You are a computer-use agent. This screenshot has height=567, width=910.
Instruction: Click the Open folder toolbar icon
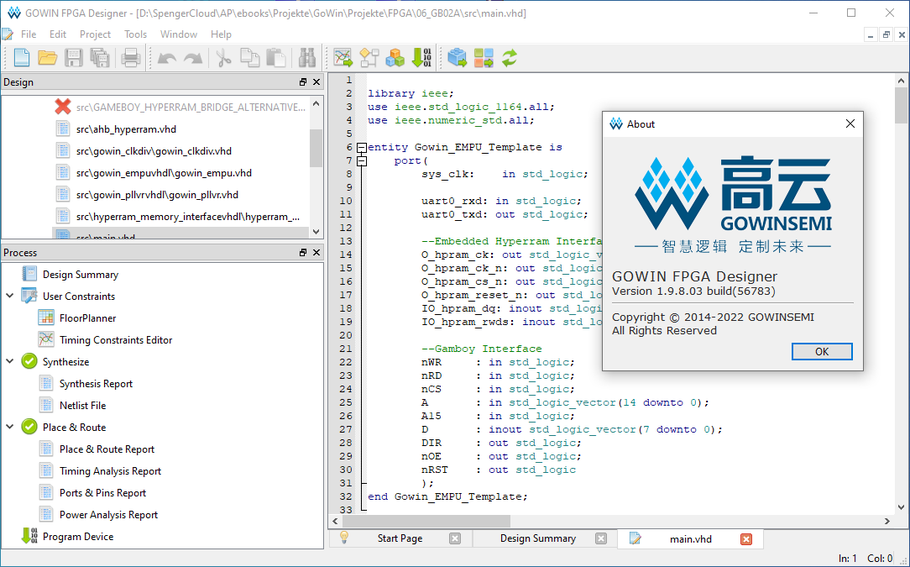pos(48,58)
